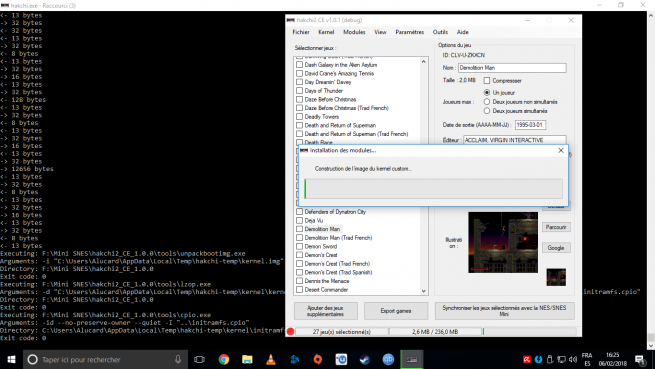Click the volume speaker tray icon

pyautogui.click(x=573, y=359)
